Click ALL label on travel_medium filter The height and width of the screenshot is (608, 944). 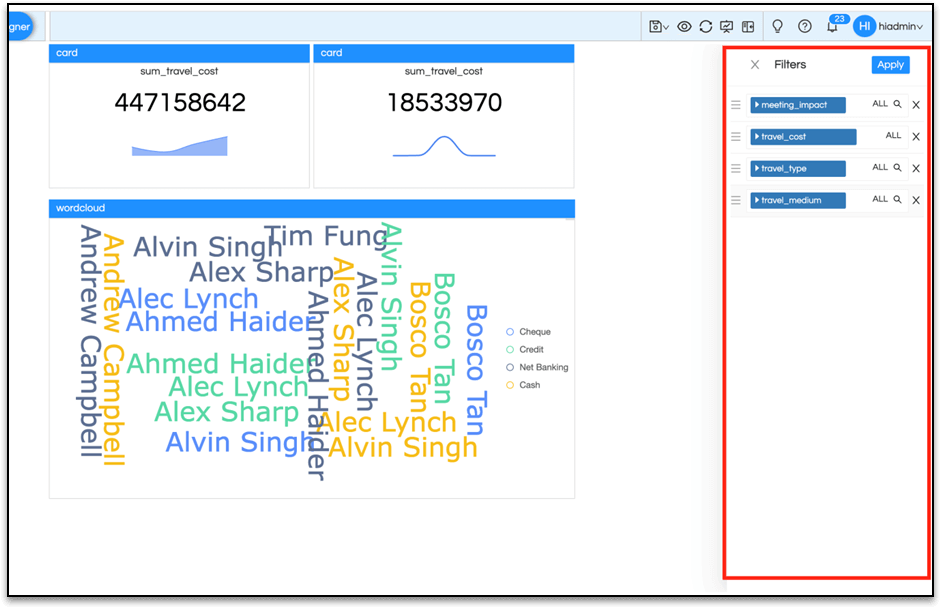pyautogui.click(x=880, y=199)
